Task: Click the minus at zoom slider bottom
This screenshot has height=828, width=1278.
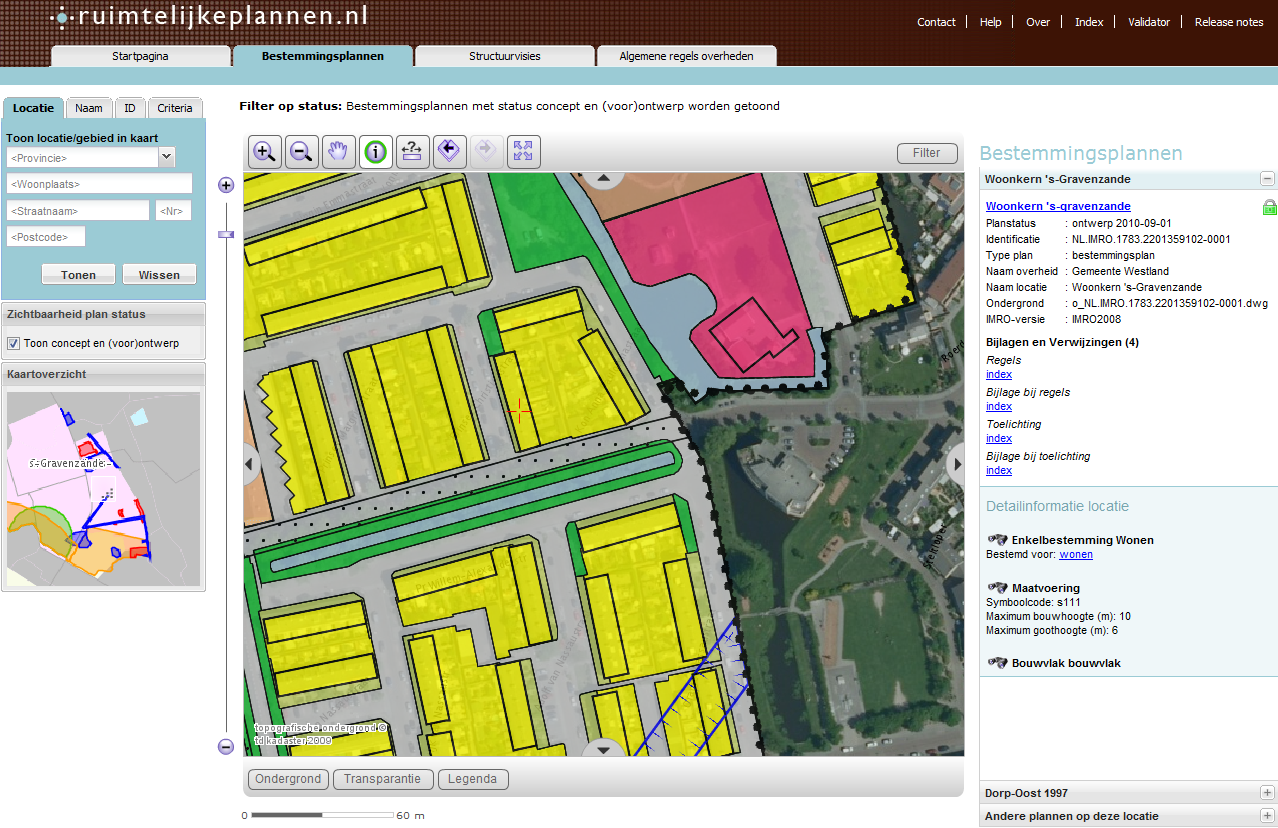Action: pyautogui.click(x=226, y=746)
